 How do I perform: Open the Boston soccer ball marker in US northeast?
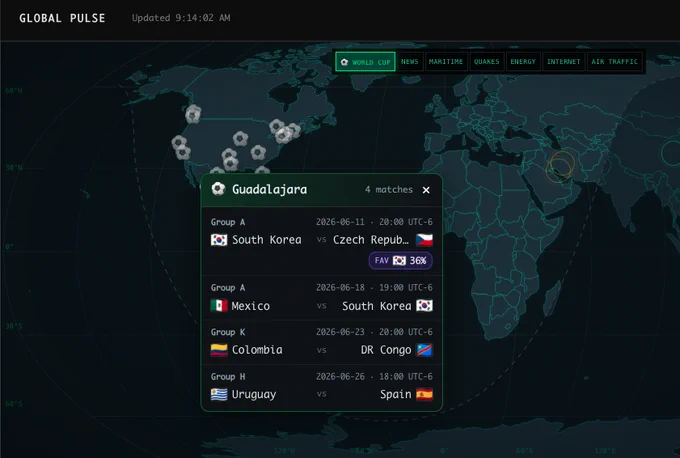pyautogui.click(x=294, y=130)
